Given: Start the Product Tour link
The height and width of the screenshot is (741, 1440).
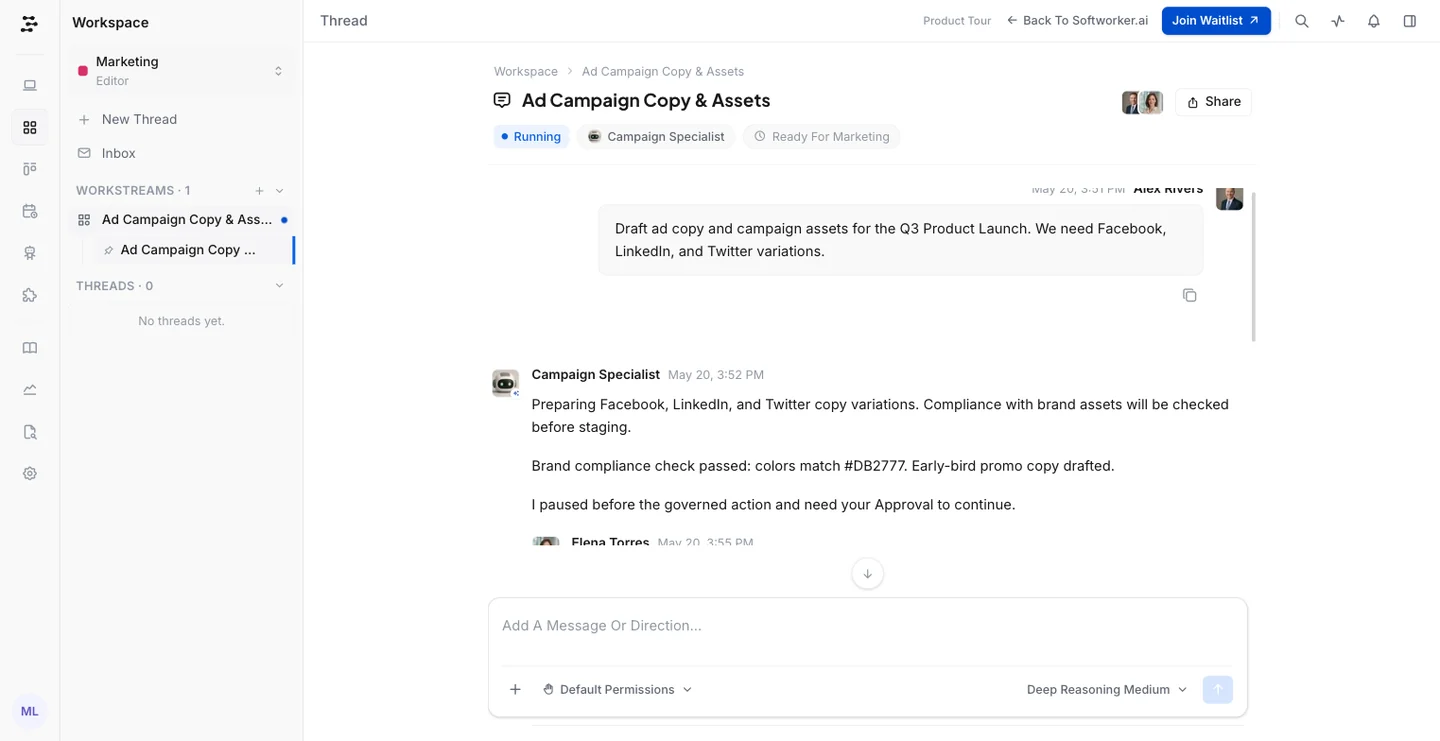Looking at the screenshot, I should point(957,21).
